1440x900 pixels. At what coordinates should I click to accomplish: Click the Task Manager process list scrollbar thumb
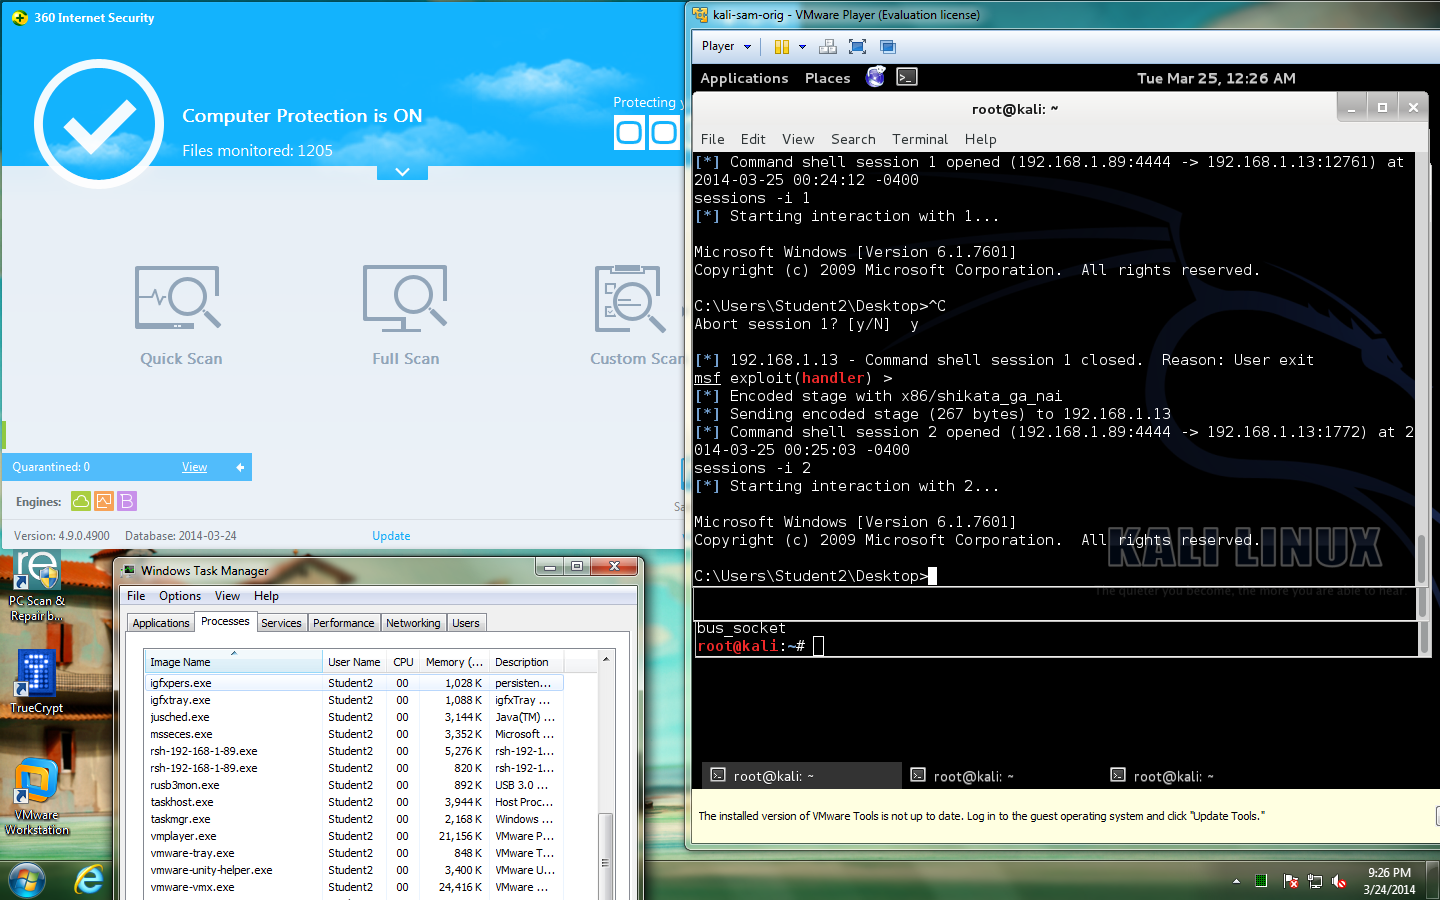[605, 857]
